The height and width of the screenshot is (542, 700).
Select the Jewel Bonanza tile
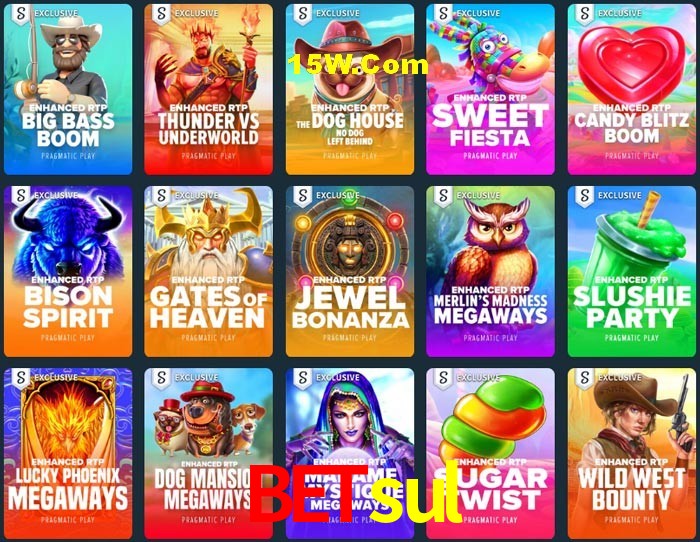350,271
